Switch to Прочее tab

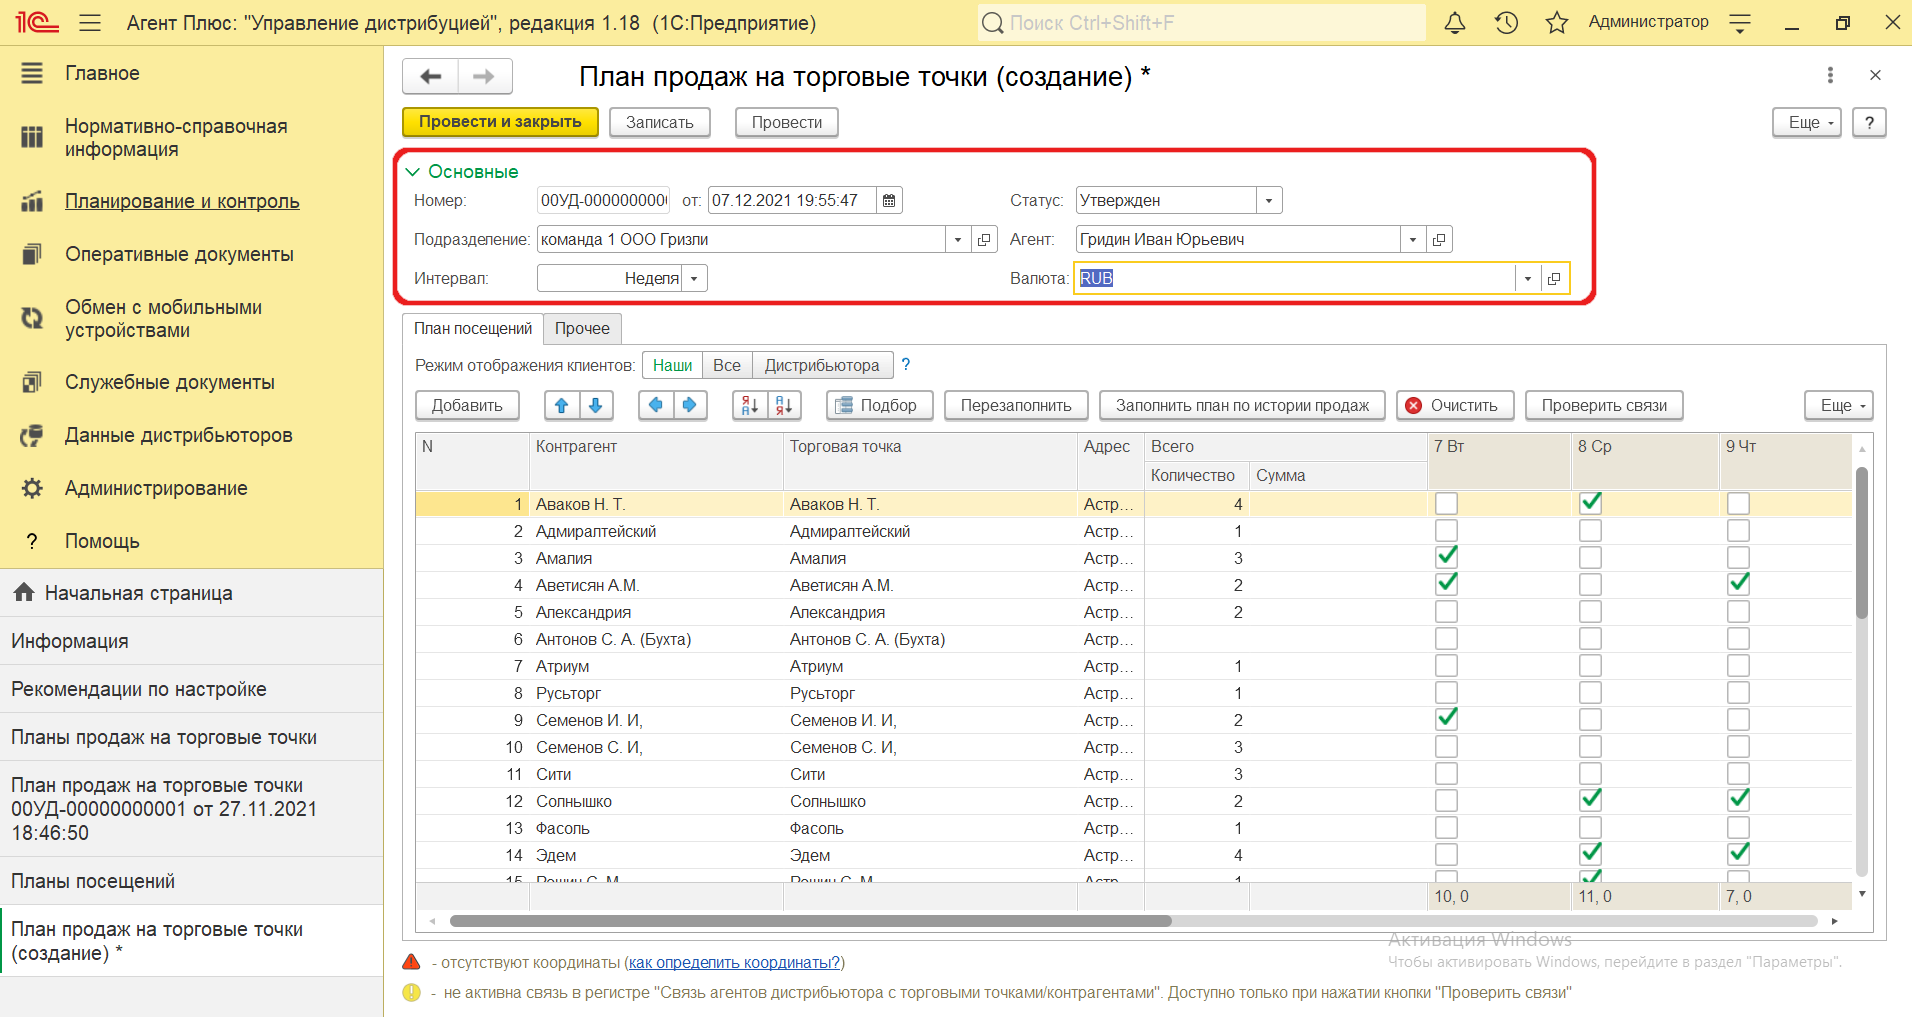click(x=582, y=329)
